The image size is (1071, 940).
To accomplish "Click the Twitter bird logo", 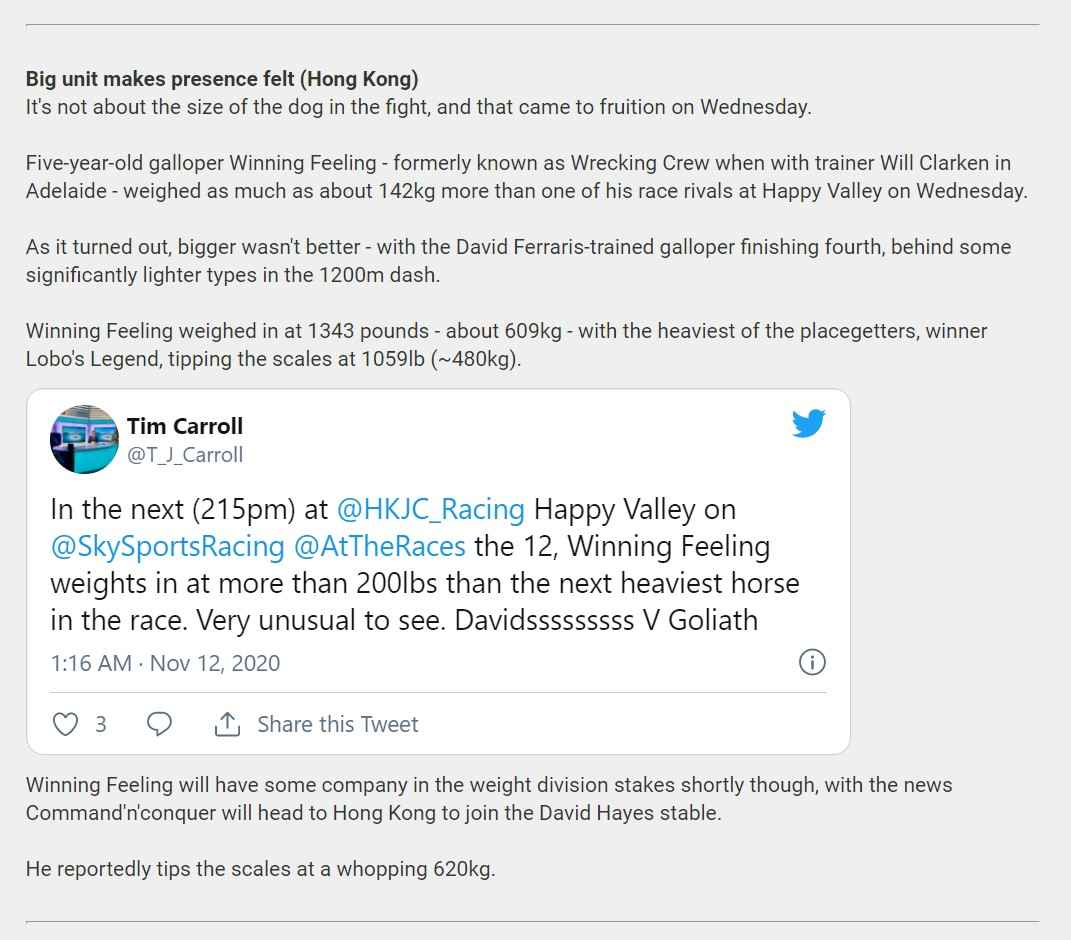I will click(809, 424).
